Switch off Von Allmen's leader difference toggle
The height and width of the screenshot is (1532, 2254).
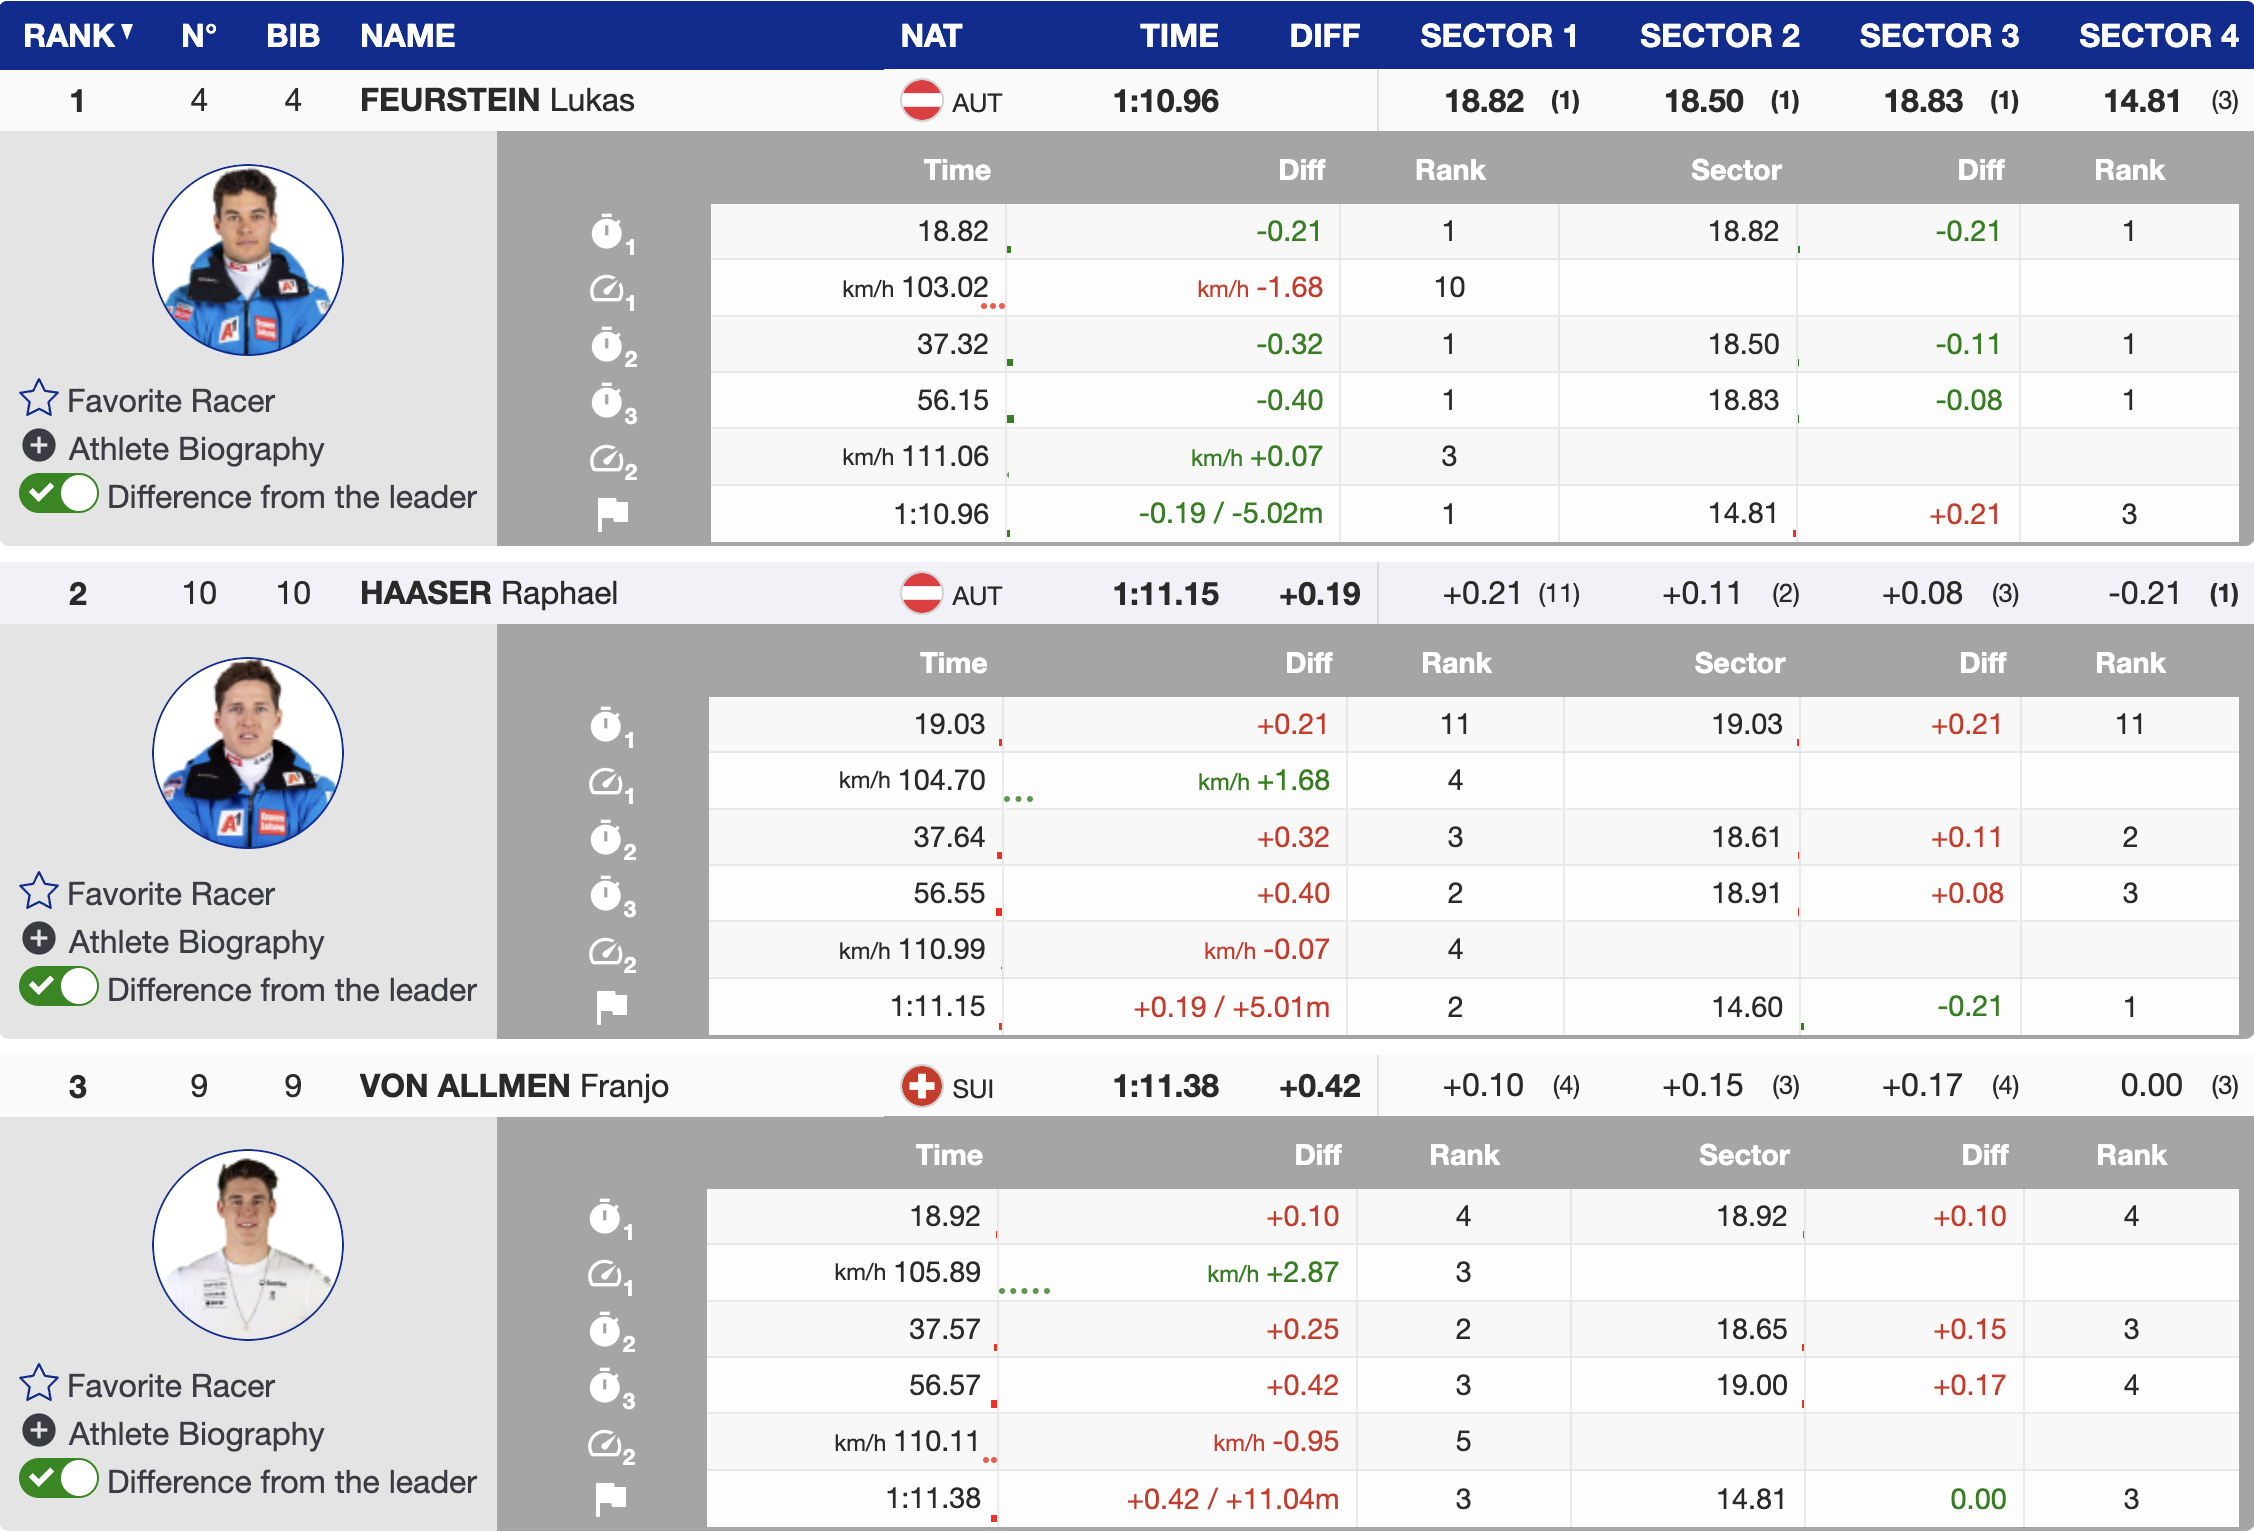(59, 1480)
